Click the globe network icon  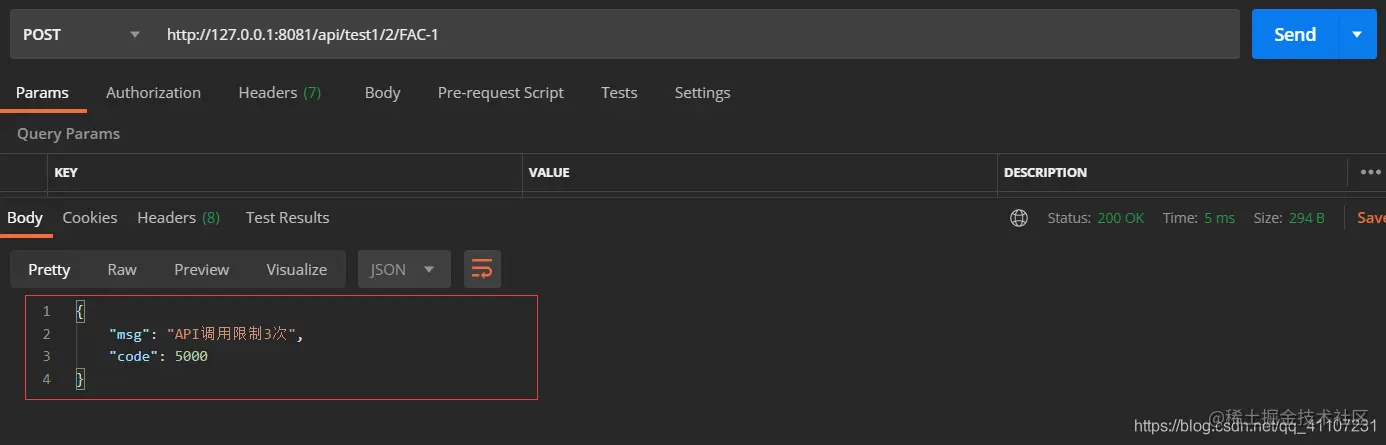(x=1019, y=218)
